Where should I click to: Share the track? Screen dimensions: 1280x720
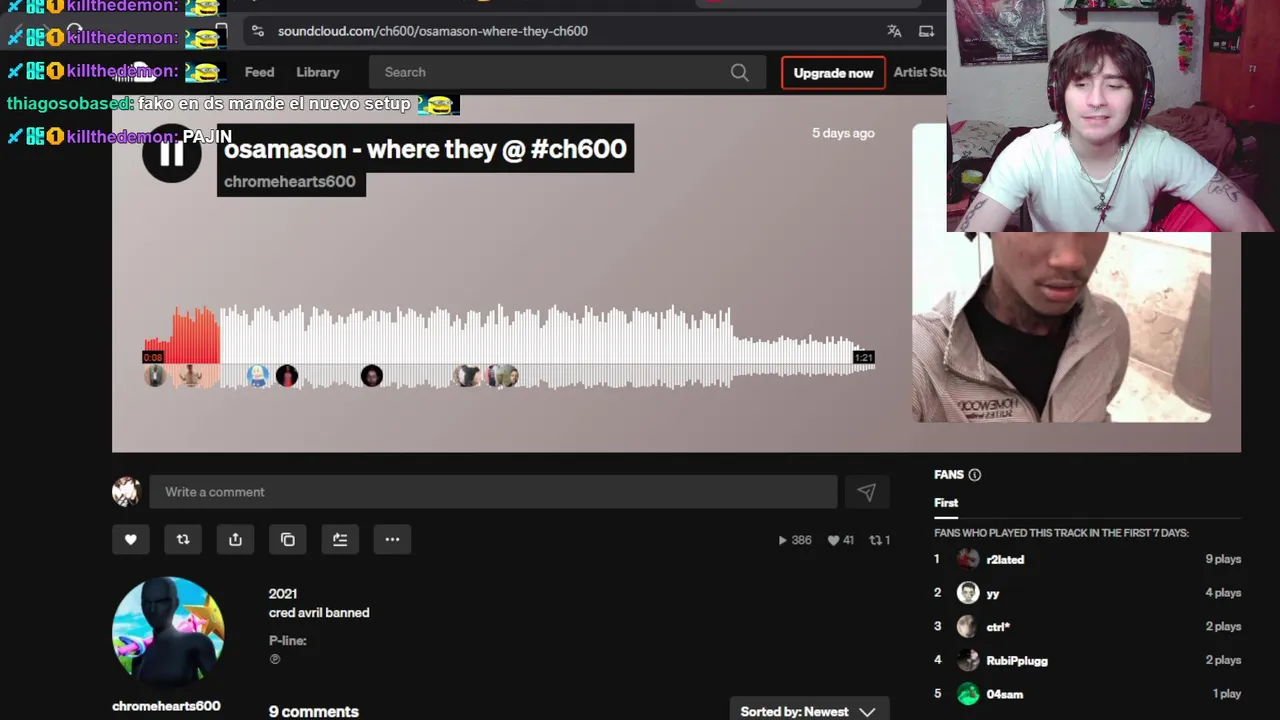[235, 539]
